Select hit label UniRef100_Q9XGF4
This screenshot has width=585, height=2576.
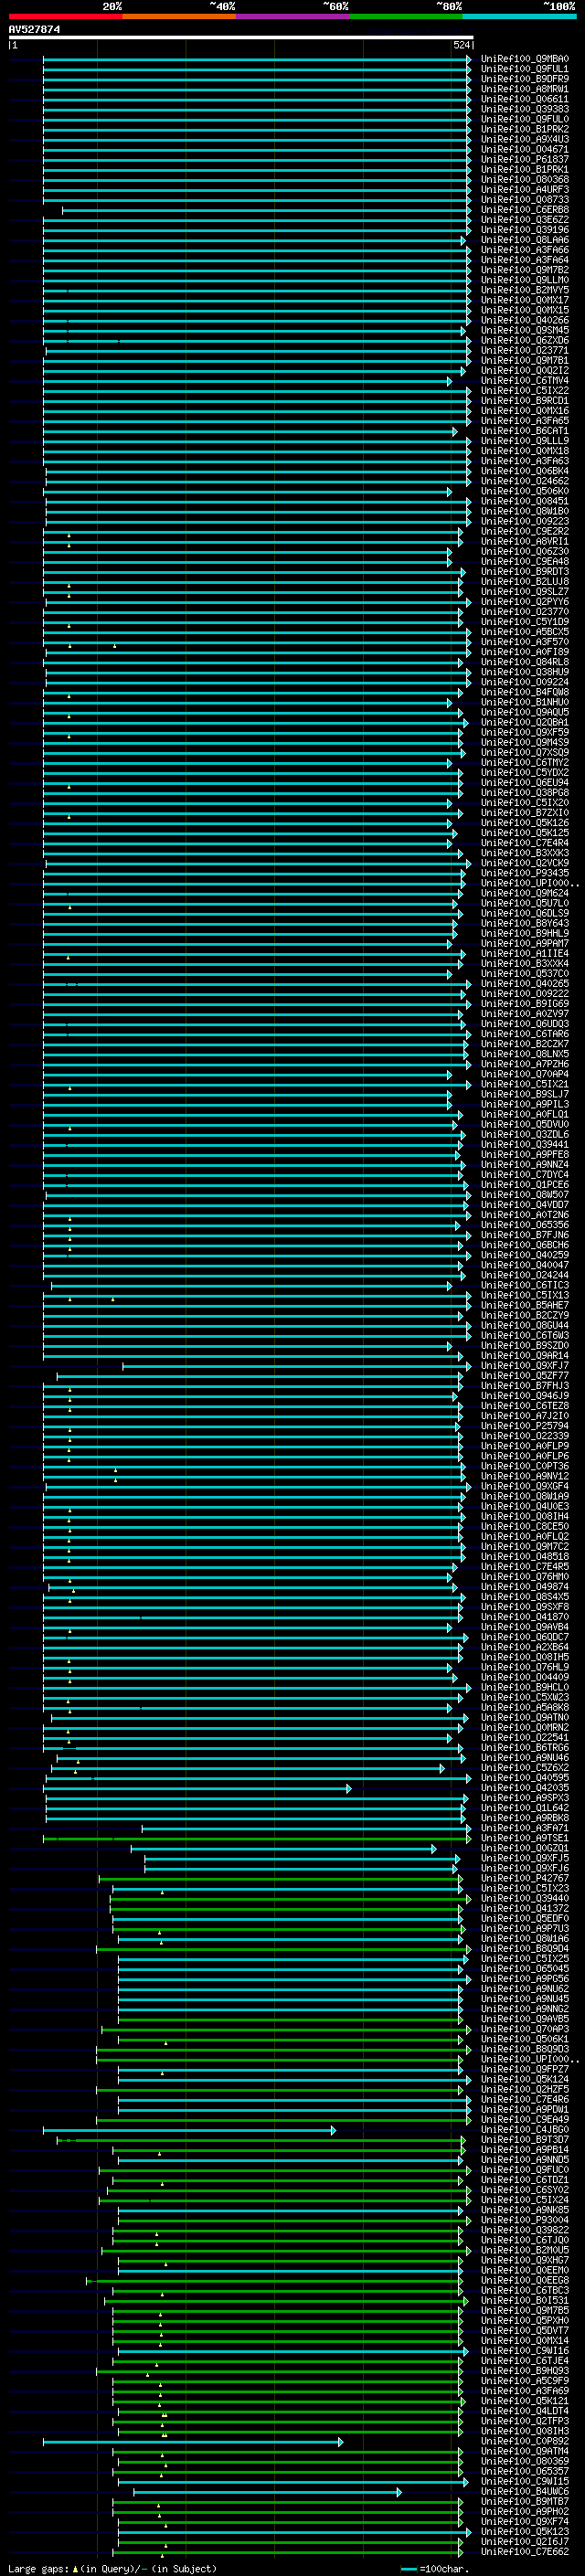pos(524,1486)
